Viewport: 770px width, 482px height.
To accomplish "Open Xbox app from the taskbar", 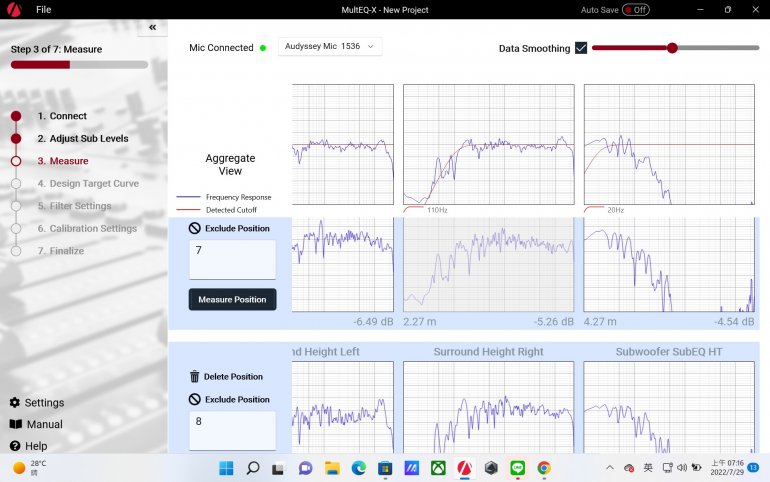I will point(438,468).
